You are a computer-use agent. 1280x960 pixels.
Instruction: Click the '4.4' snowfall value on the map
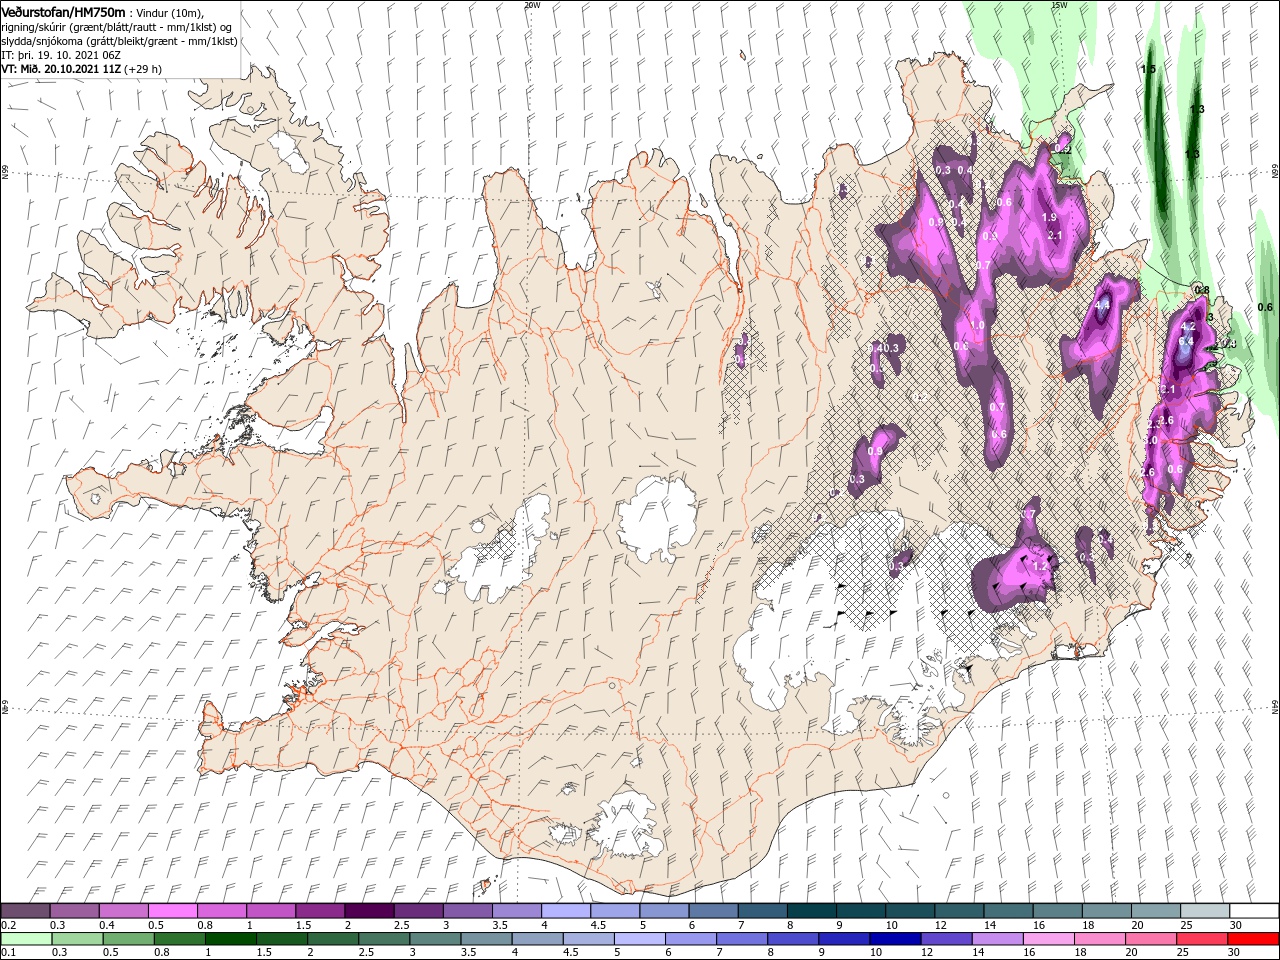[x=1103, y=305]
